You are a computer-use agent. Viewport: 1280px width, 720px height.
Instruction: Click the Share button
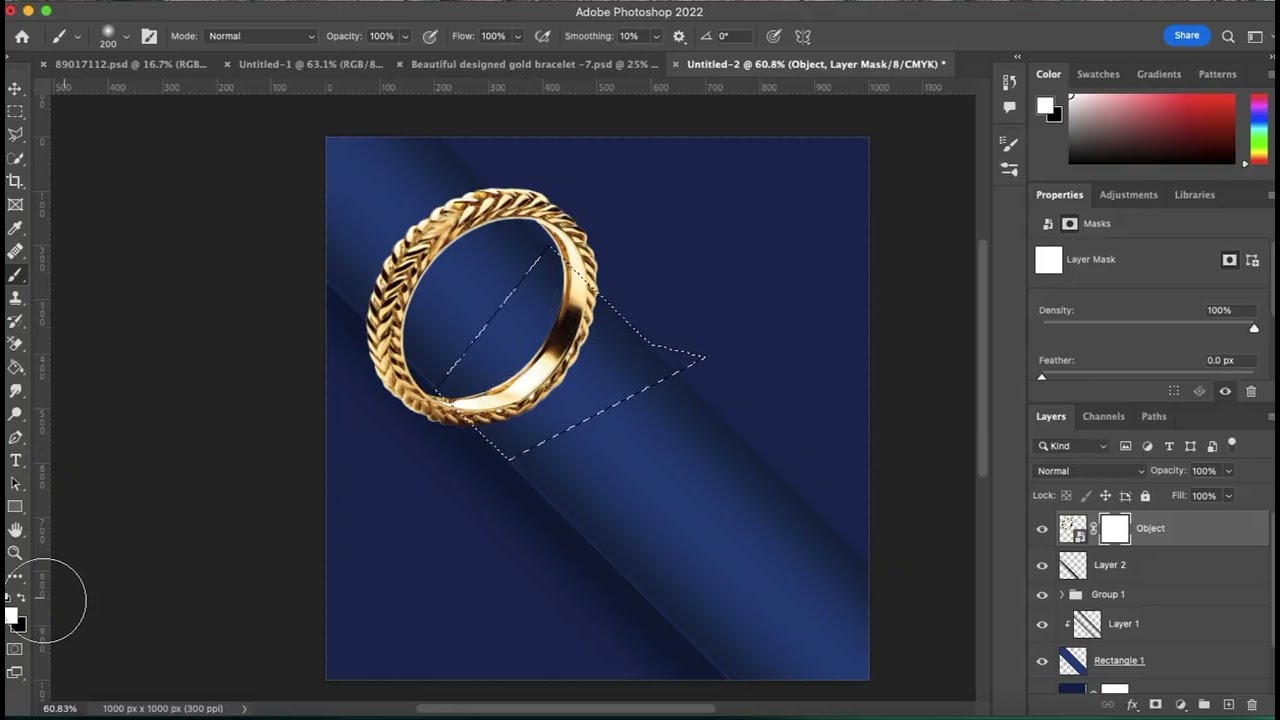pyautogui.click(x=1187, y=36)
